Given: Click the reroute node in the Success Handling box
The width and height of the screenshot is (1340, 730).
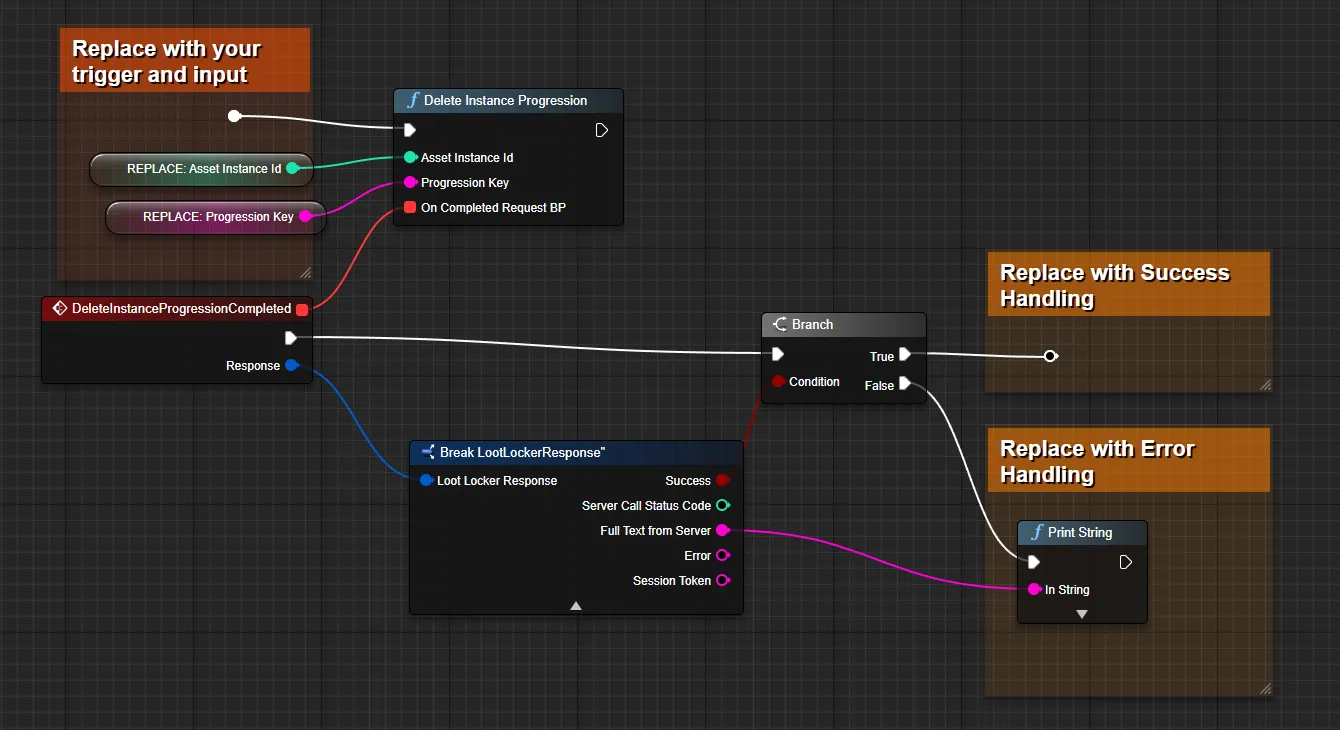Looking at the screenshot, I should [1050, 356].
